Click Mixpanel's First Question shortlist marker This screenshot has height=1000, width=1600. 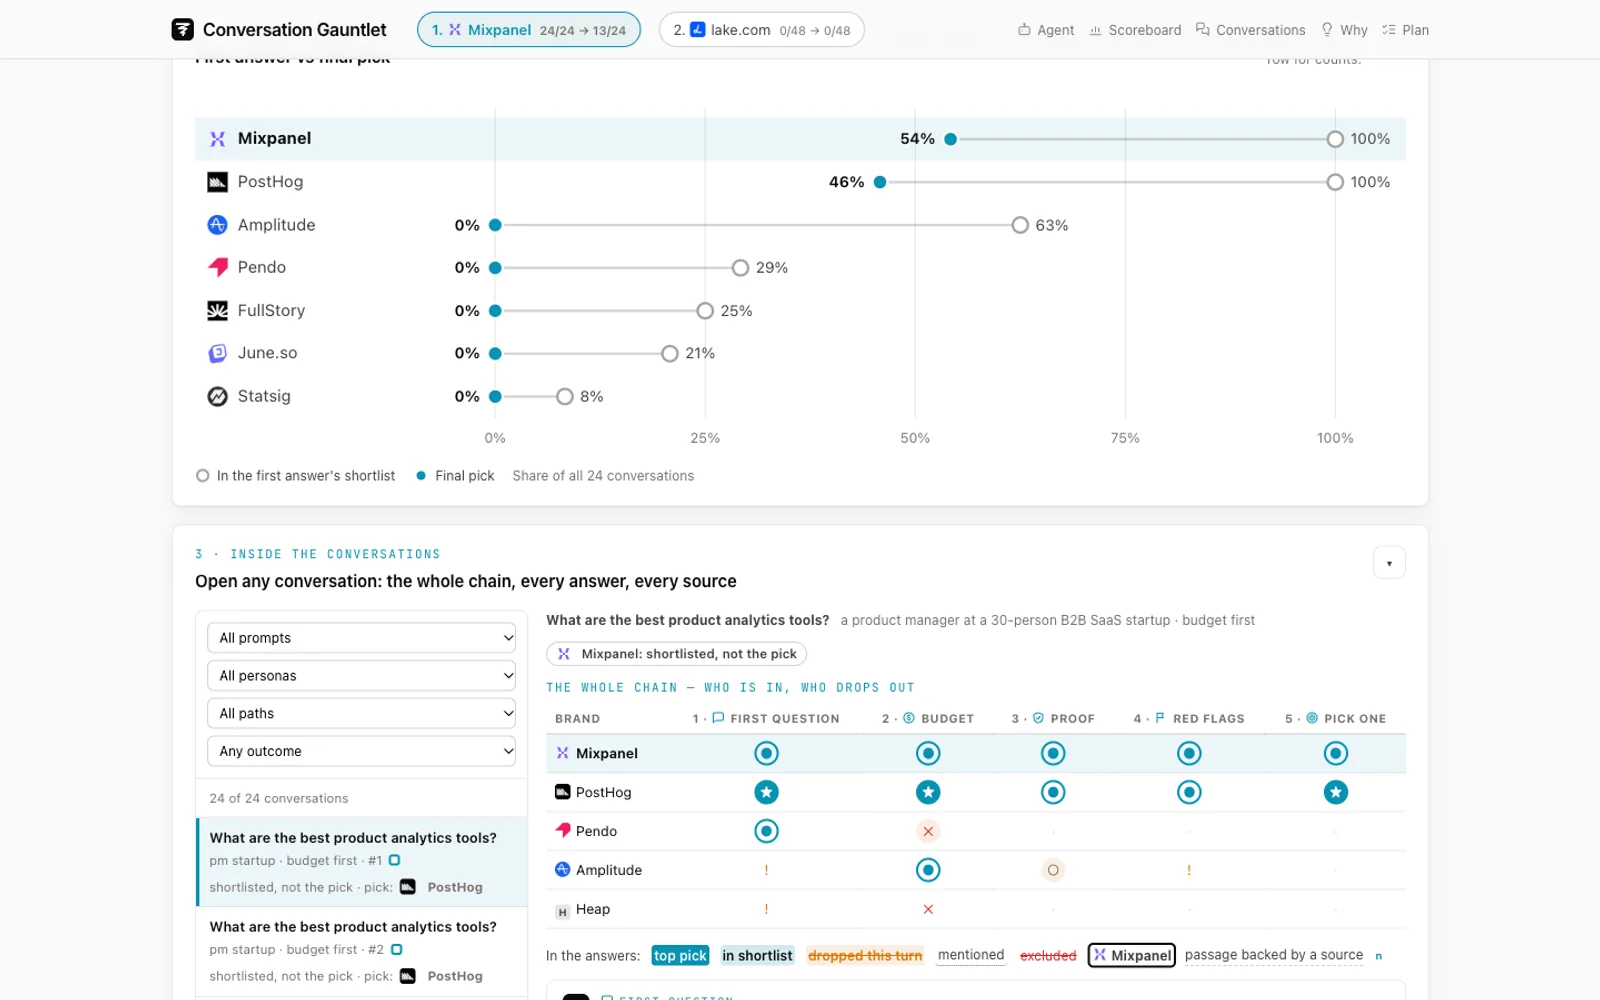[x=766, y=753]
